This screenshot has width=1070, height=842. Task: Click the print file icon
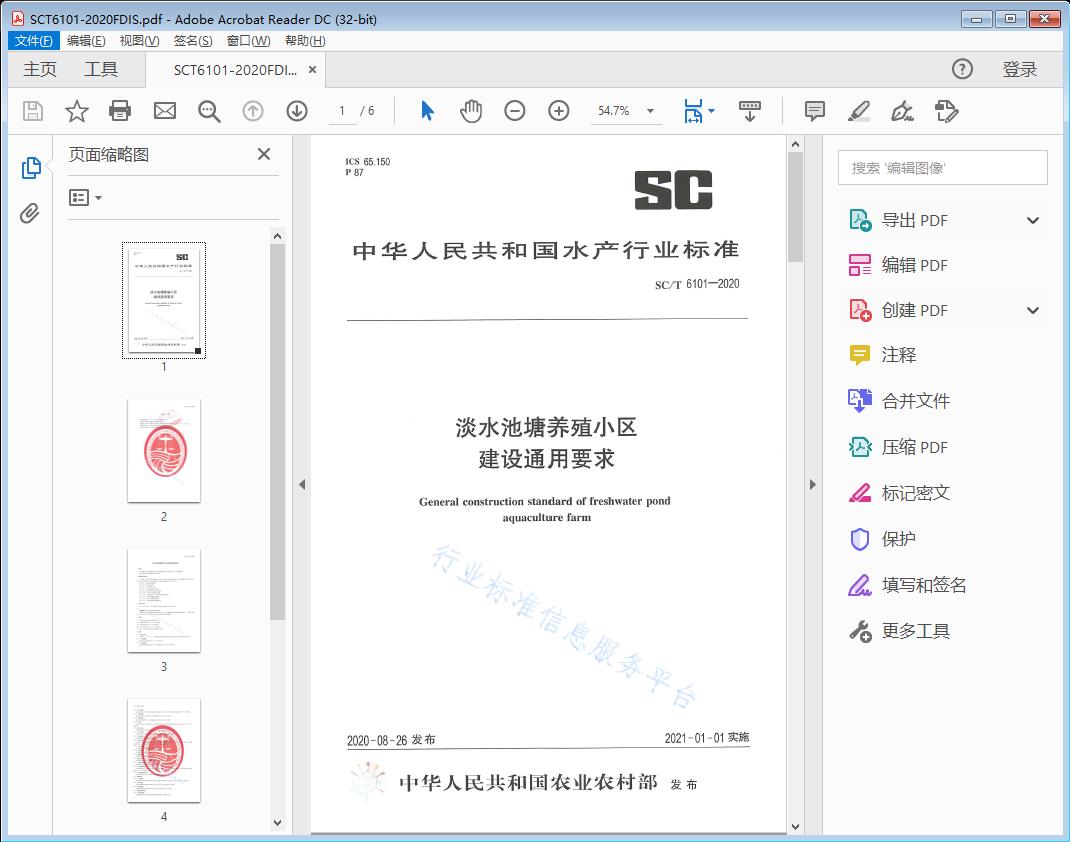click(x=120, y=111)
